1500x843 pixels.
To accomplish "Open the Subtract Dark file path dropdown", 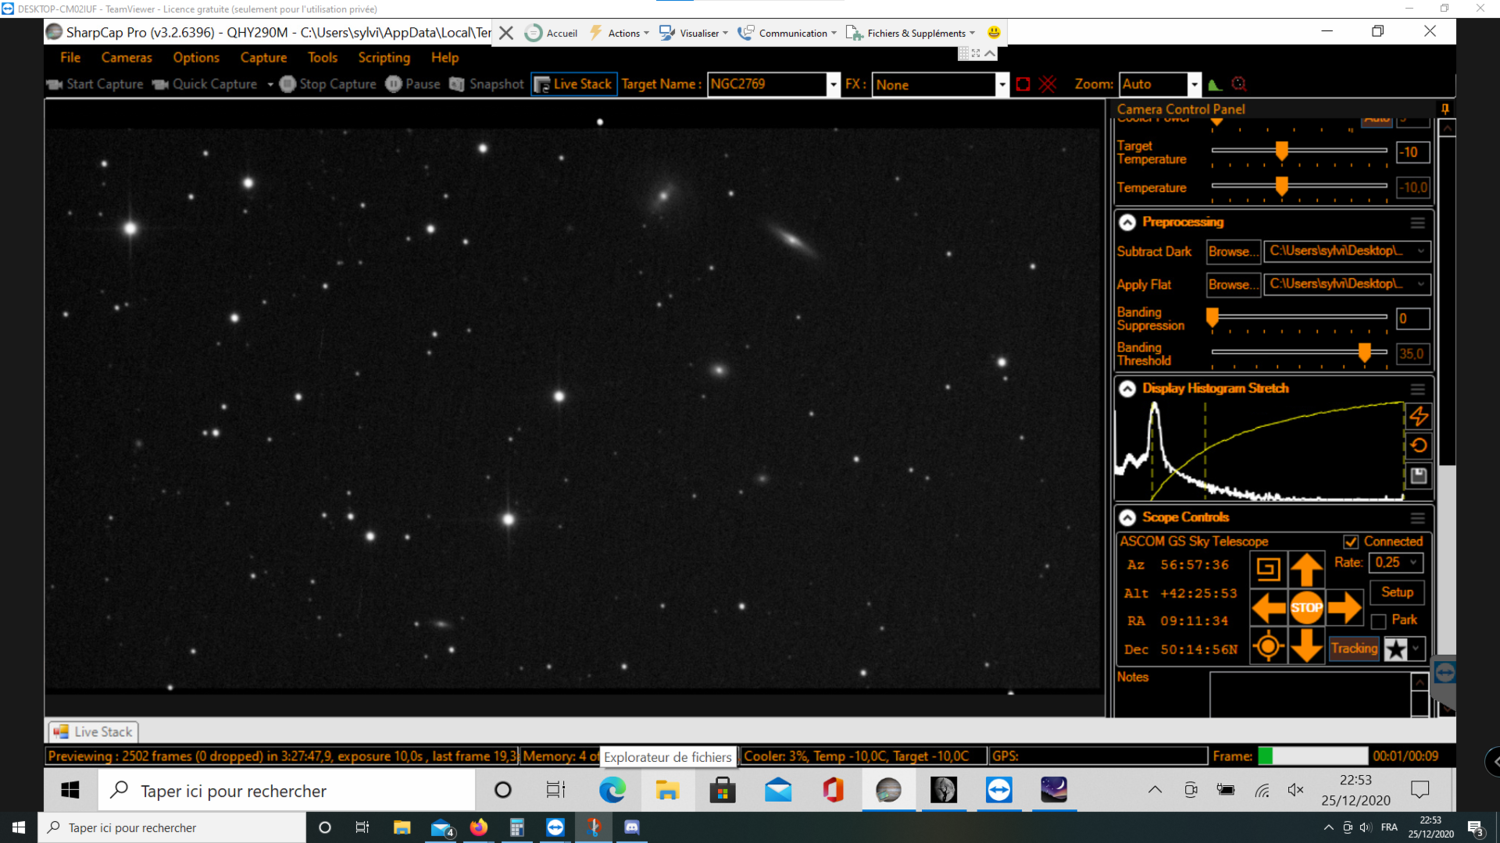I will point(1421,251).
